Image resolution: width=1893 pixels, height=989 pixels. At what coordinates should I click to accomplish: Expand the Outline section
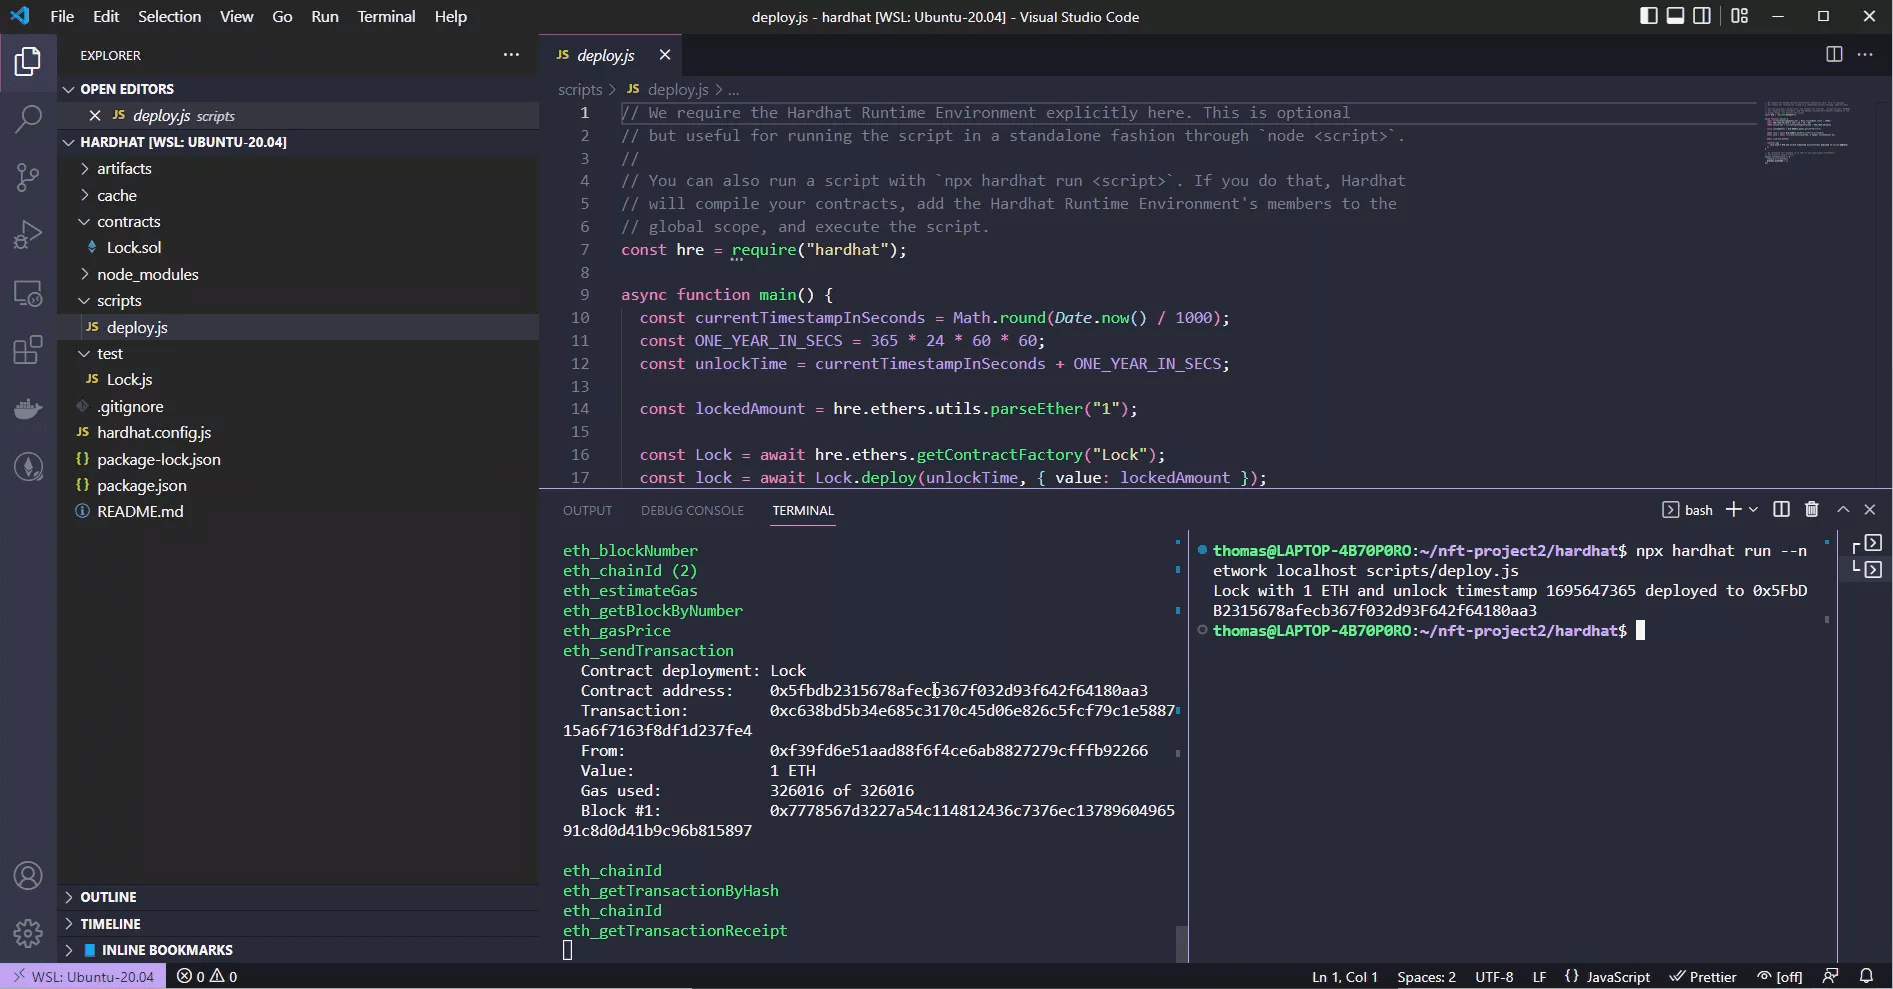tap(298, 897)
